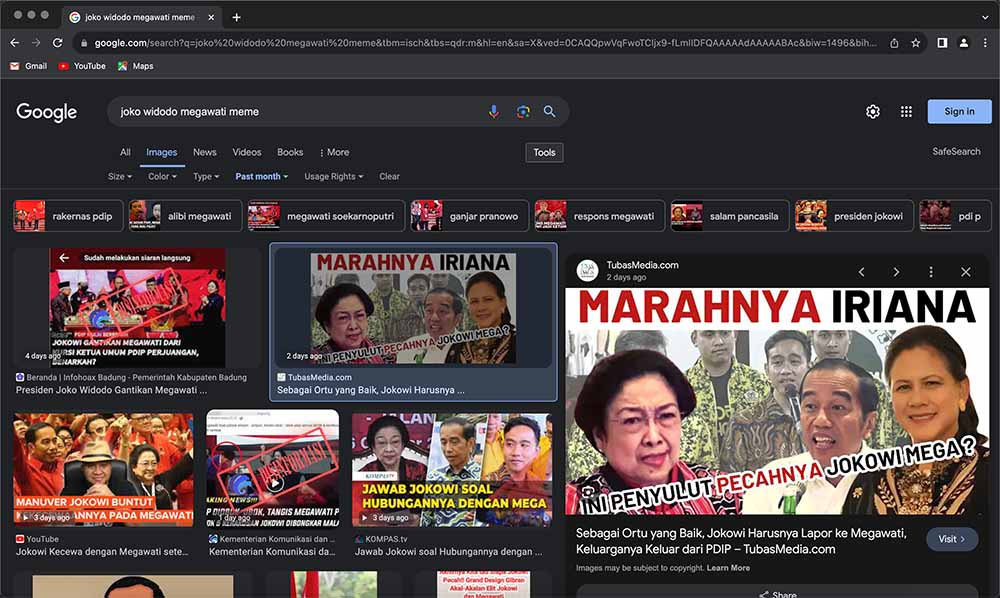Open three-dot options in preview panel
Viewport: 1000px width, 598px height.
(931, 272)
